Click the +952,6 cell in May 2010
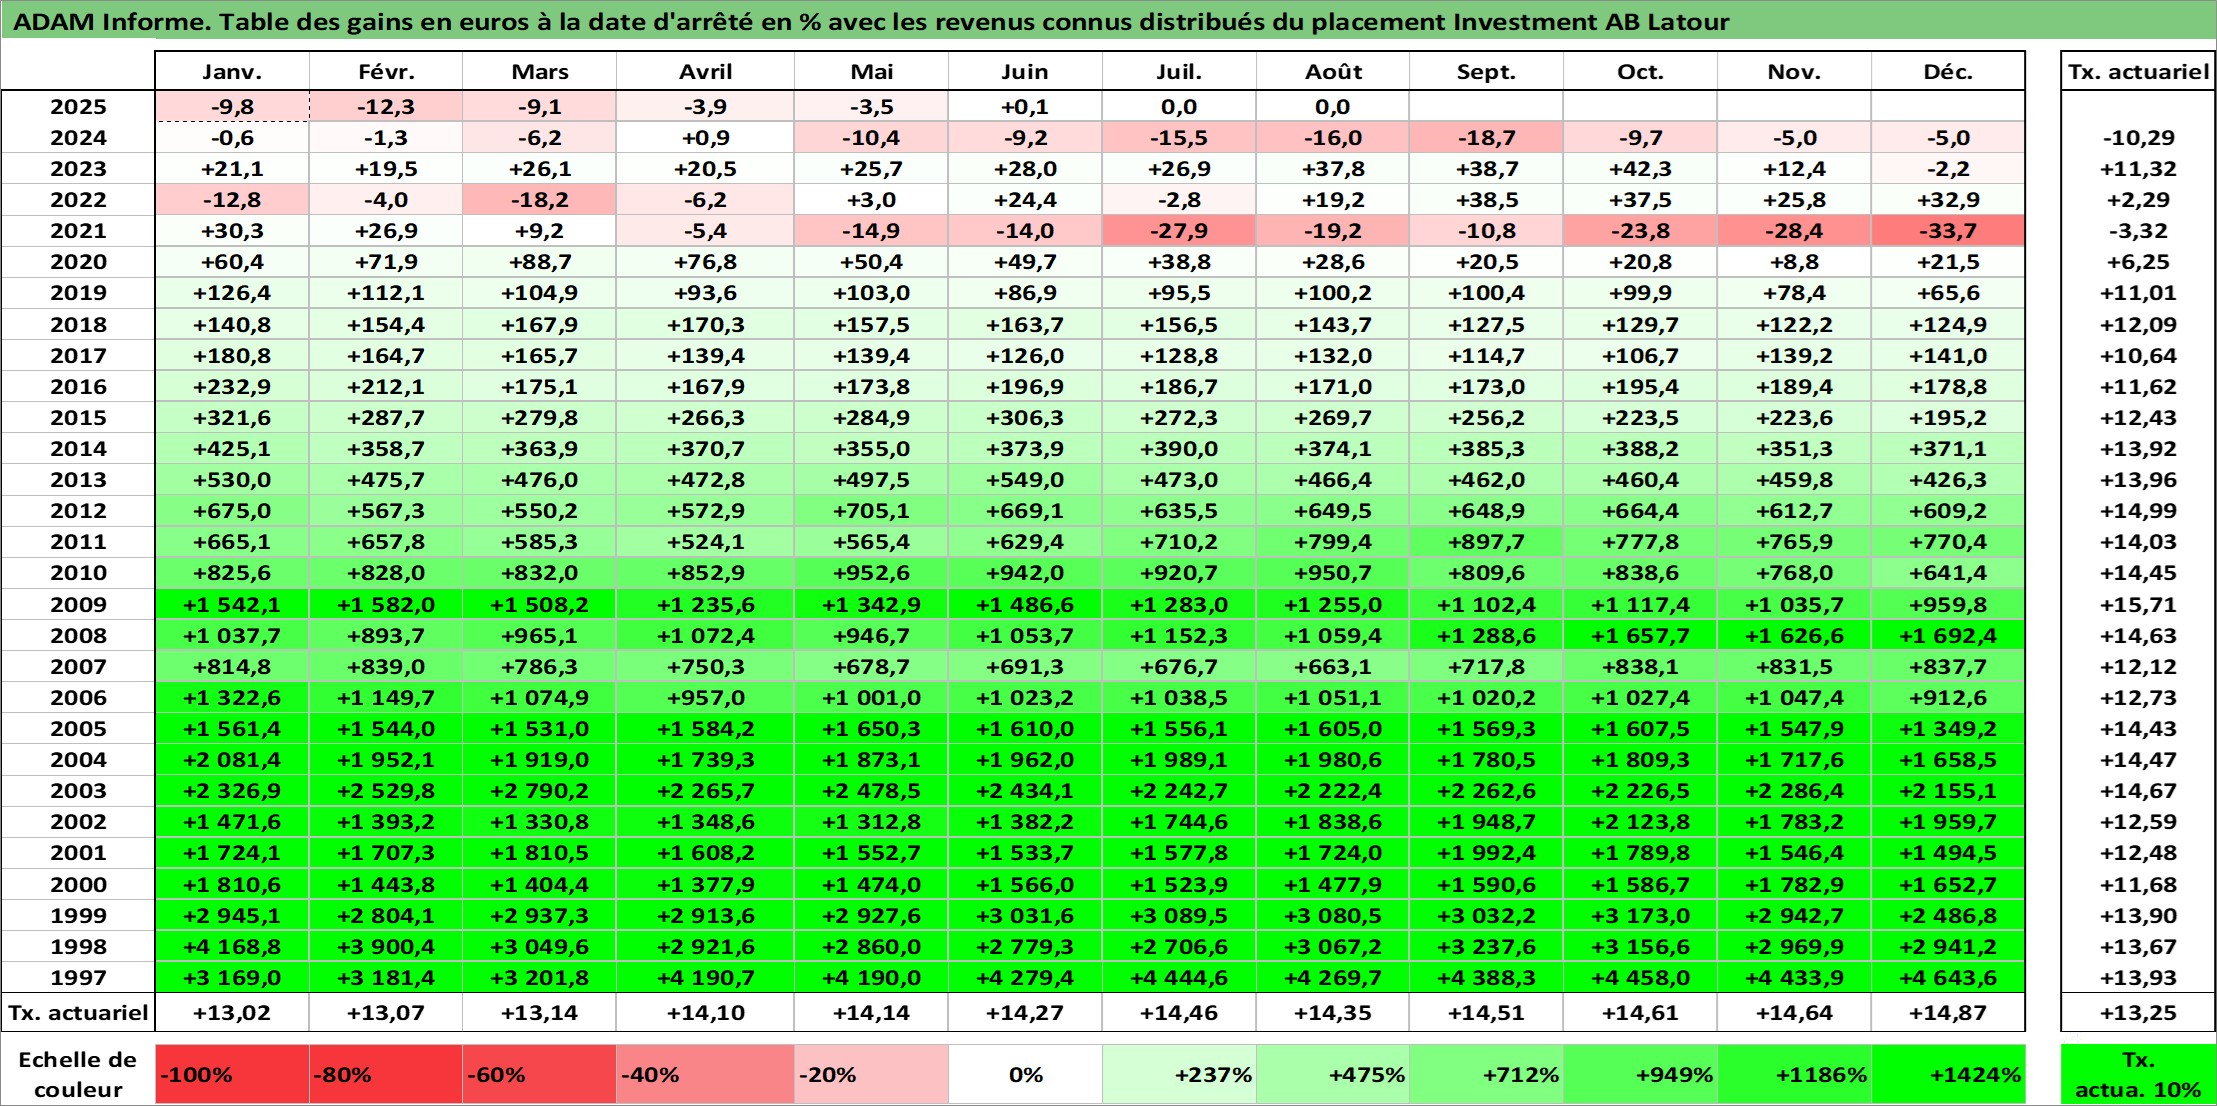The image size is (2217, 1106). (x=871, y=573)
